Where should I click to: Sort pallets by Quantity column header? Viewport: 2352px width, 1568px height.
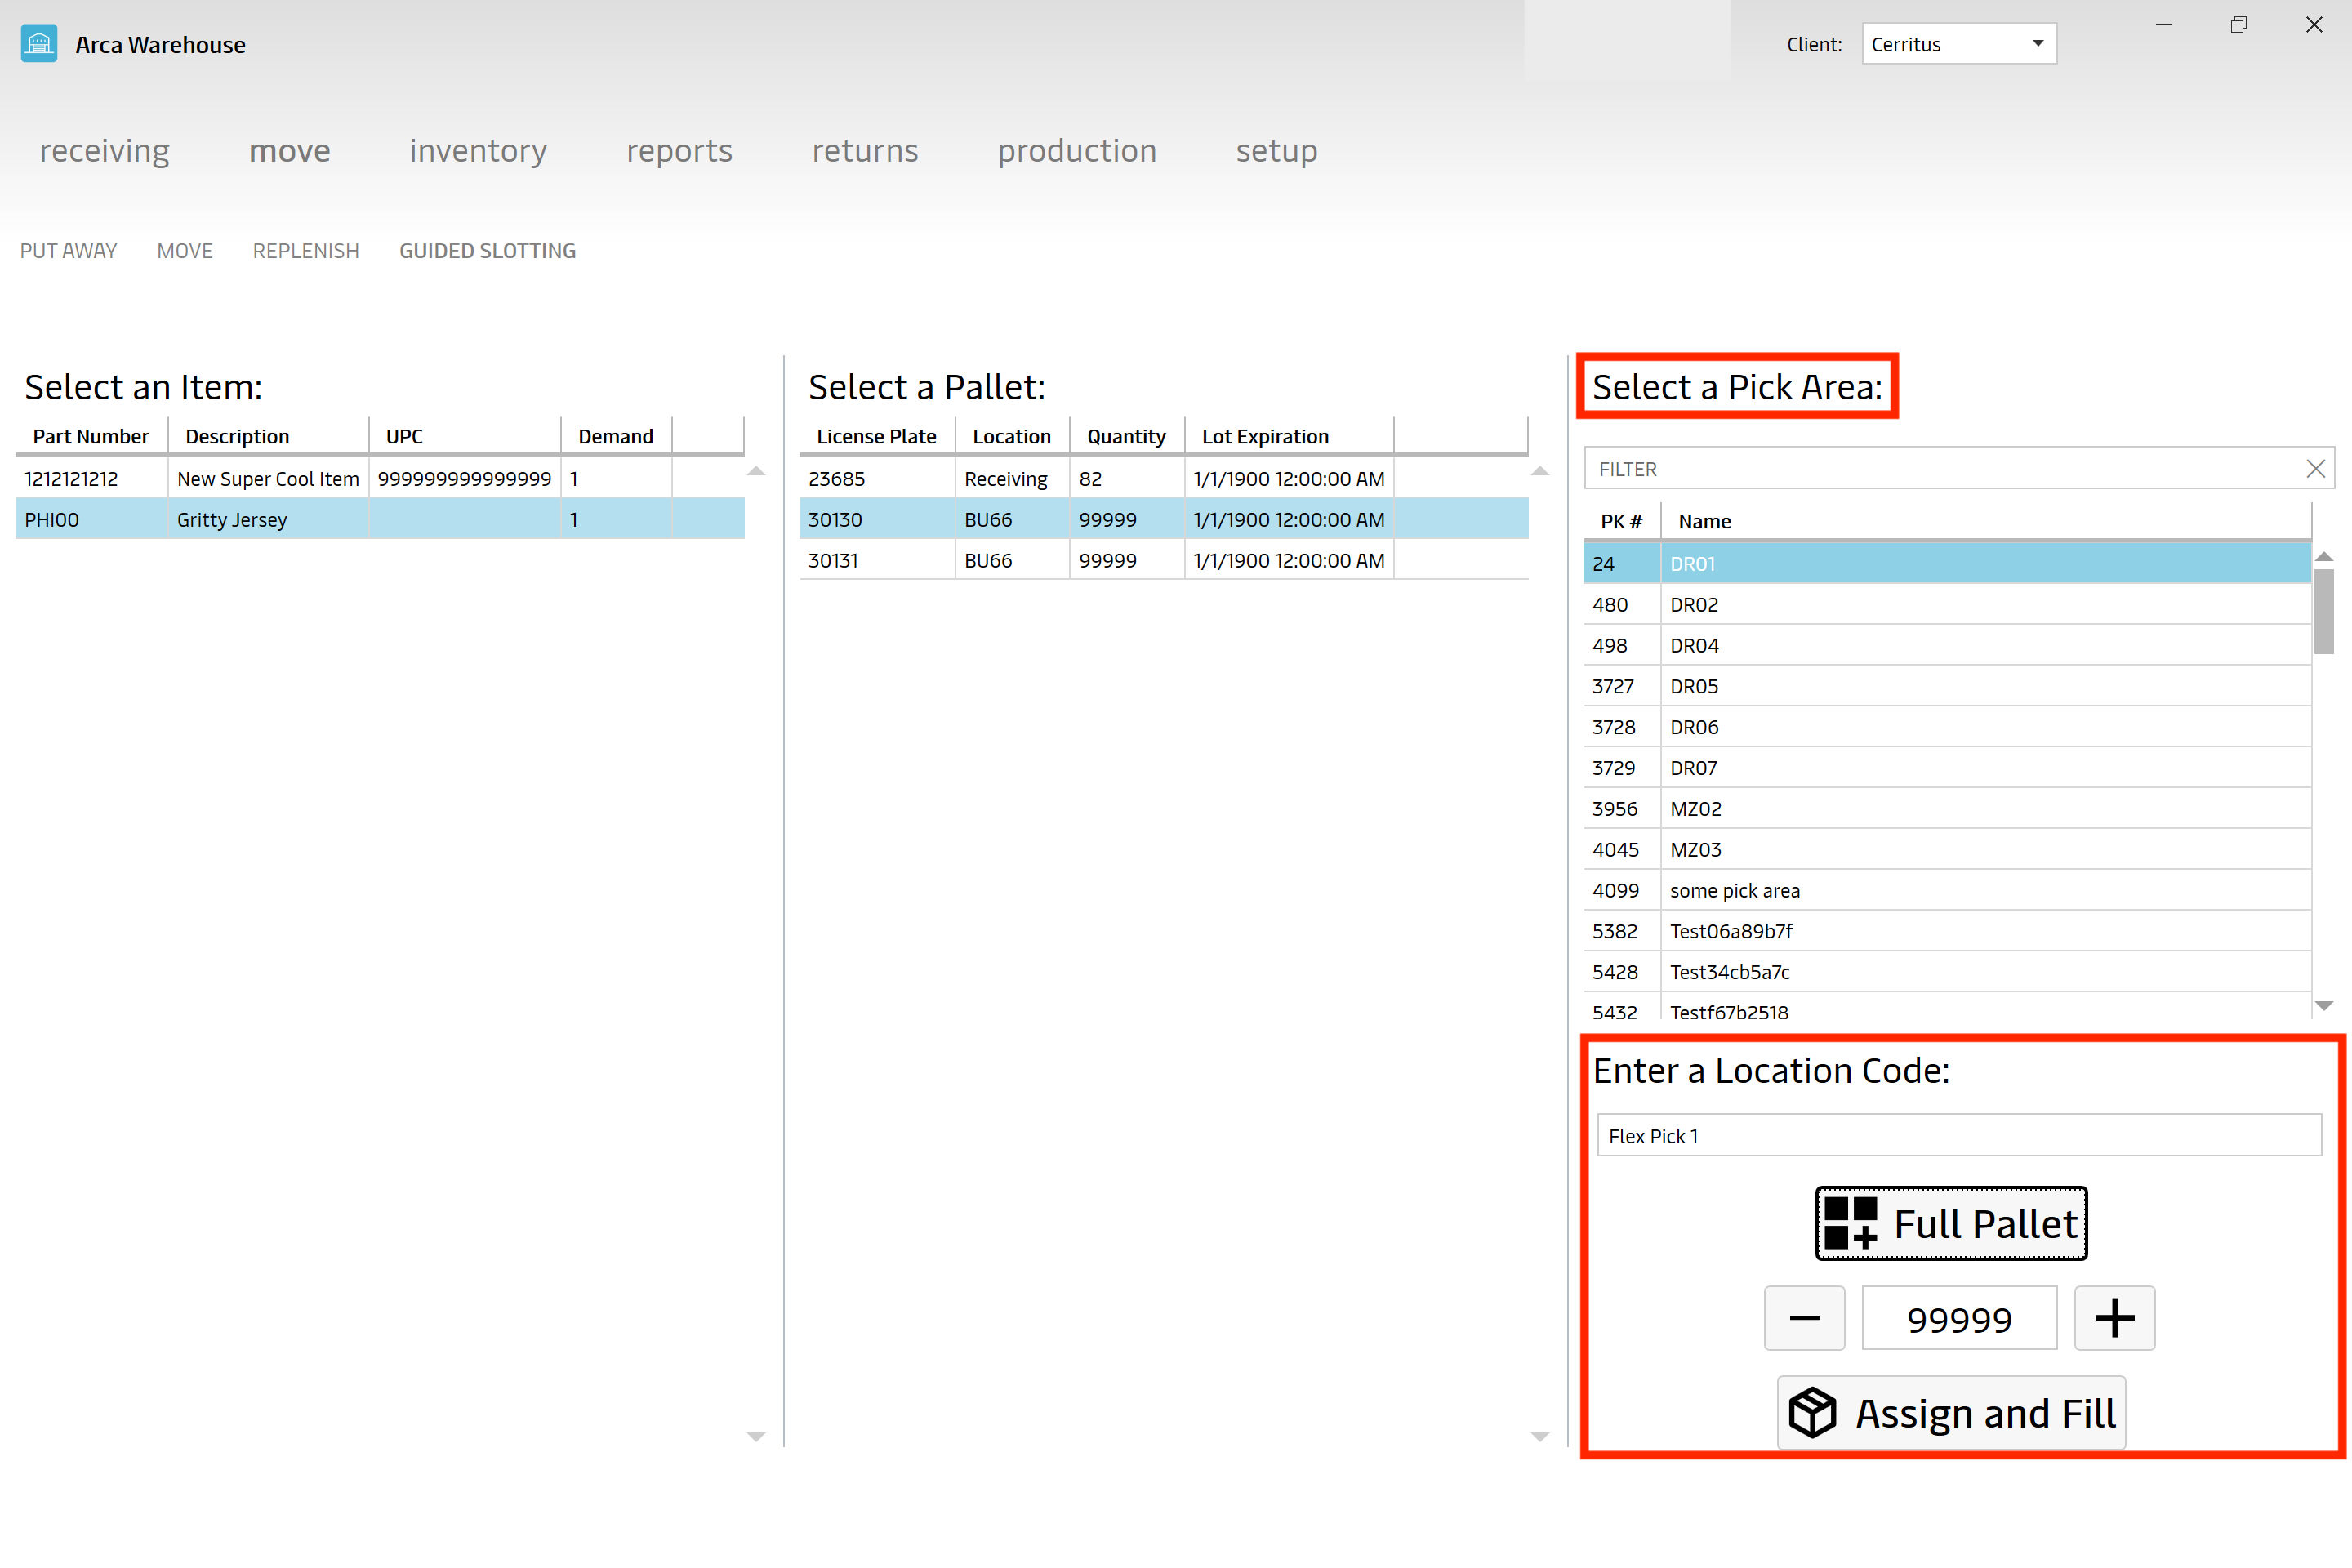[1127, 436]
